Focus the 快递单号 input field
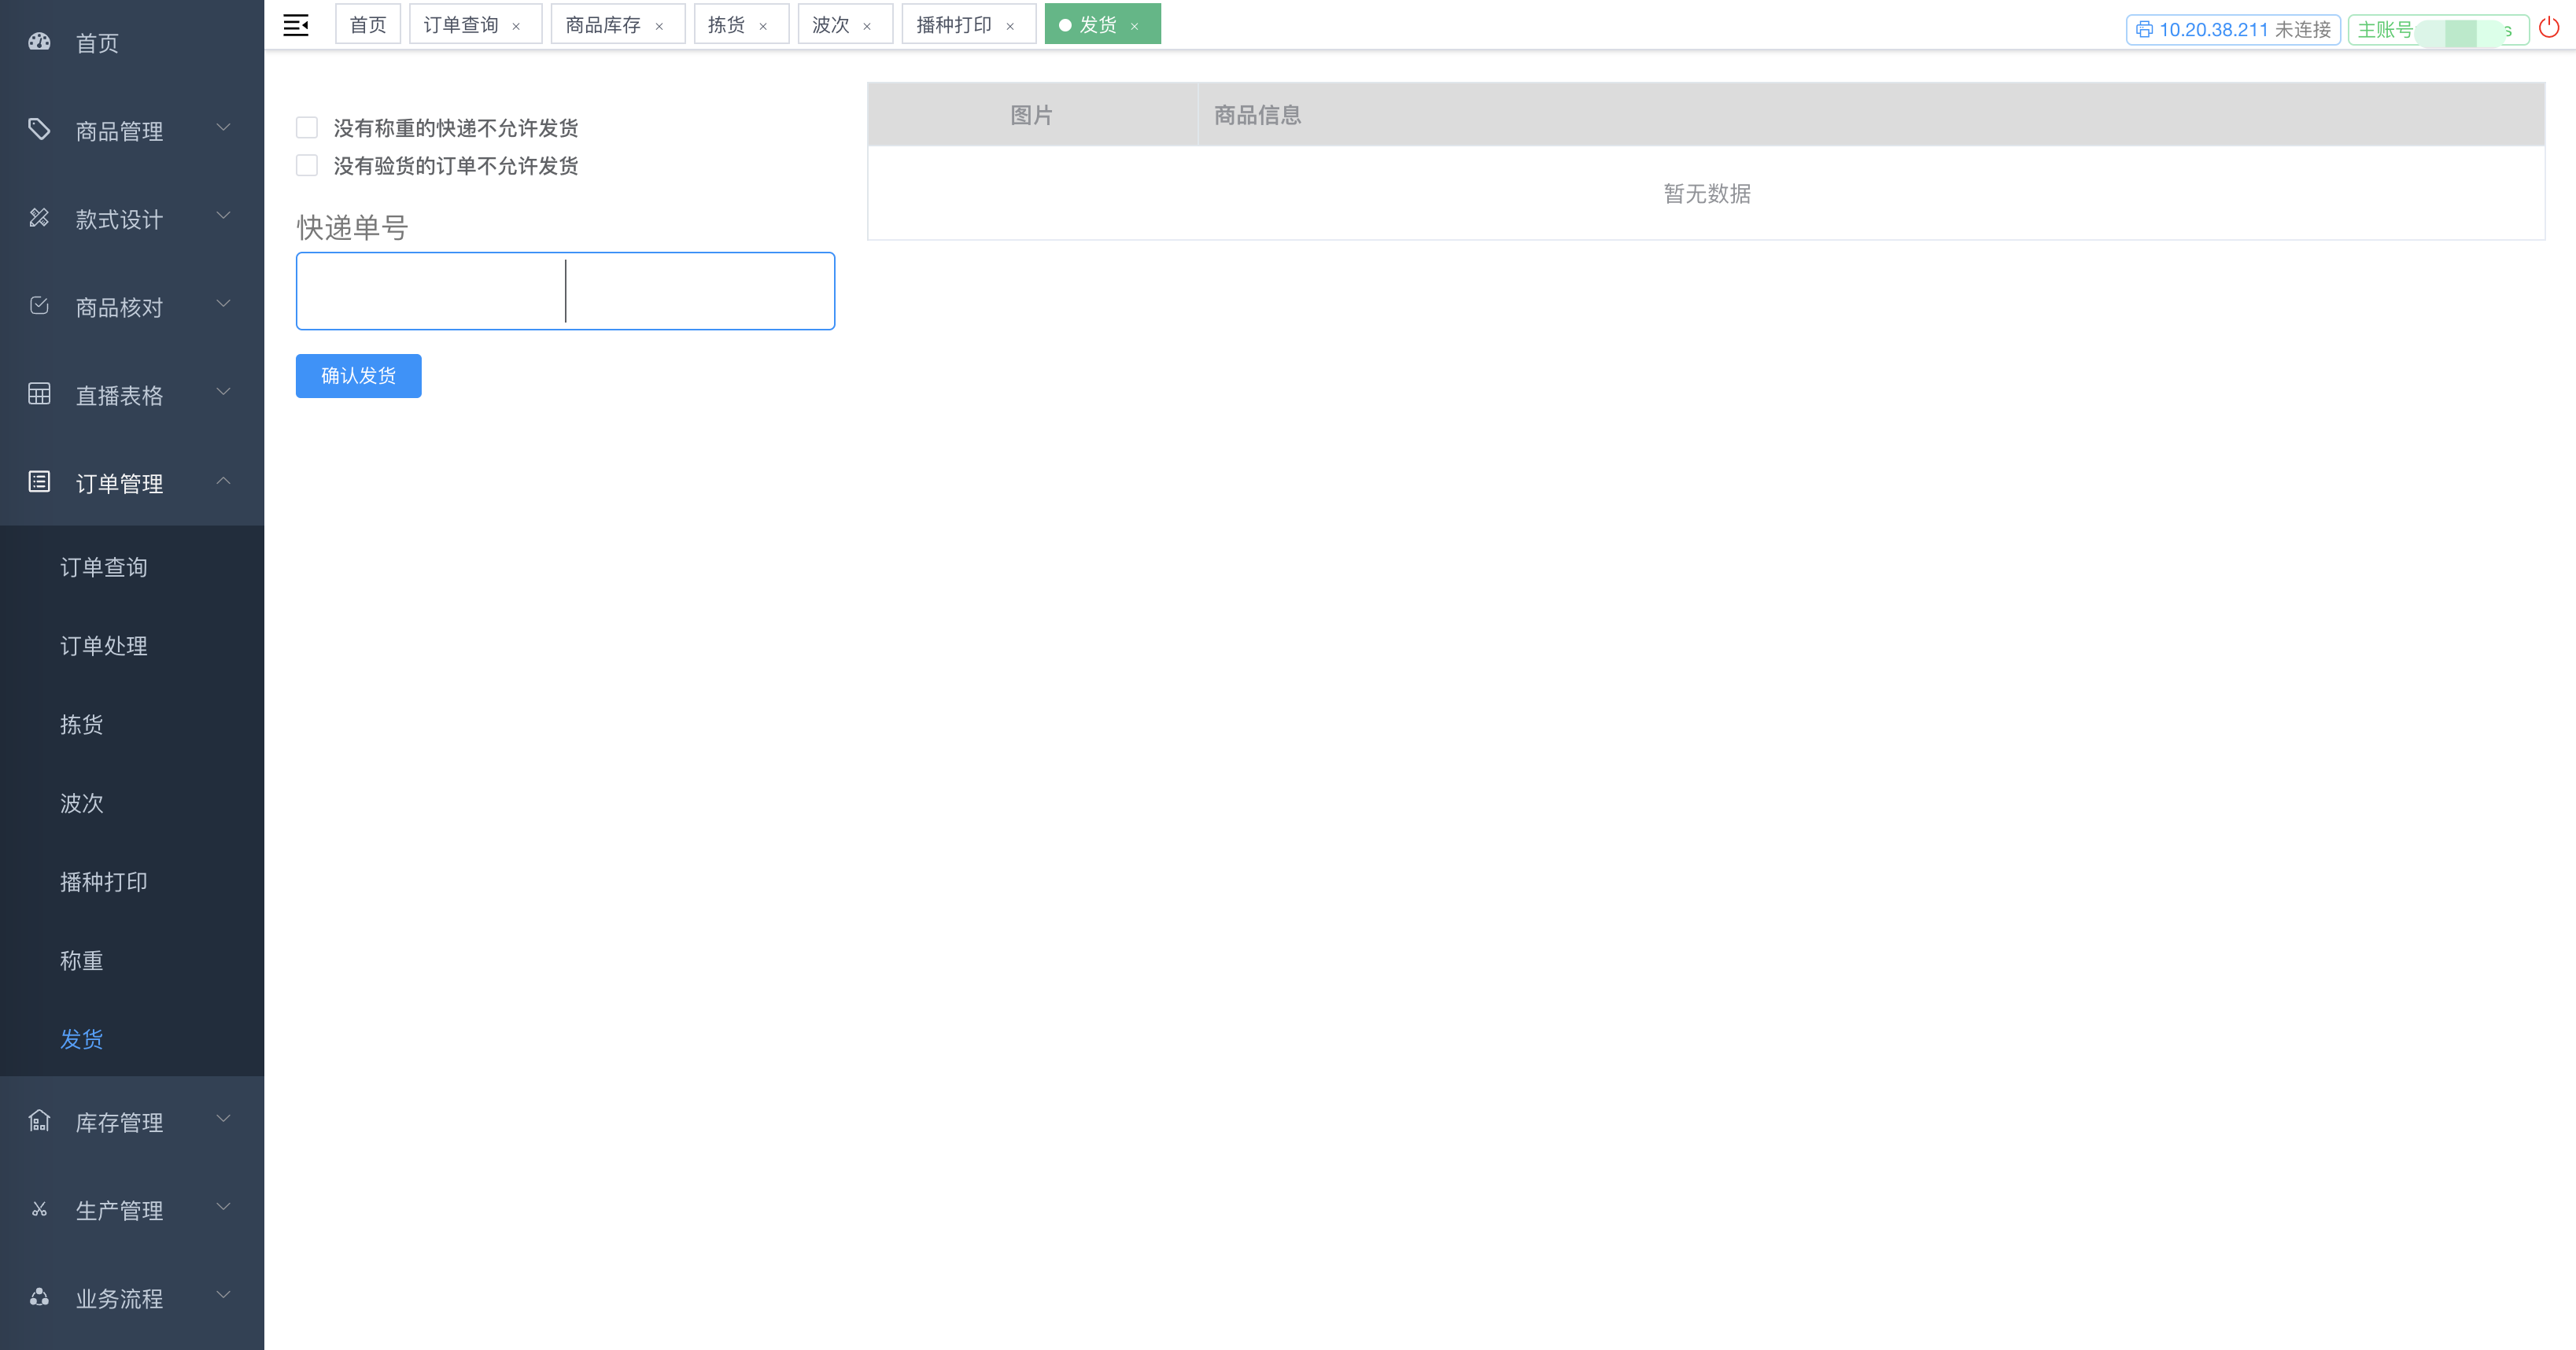Screen dimensions: 2576x1350 (x=565, y=291)
